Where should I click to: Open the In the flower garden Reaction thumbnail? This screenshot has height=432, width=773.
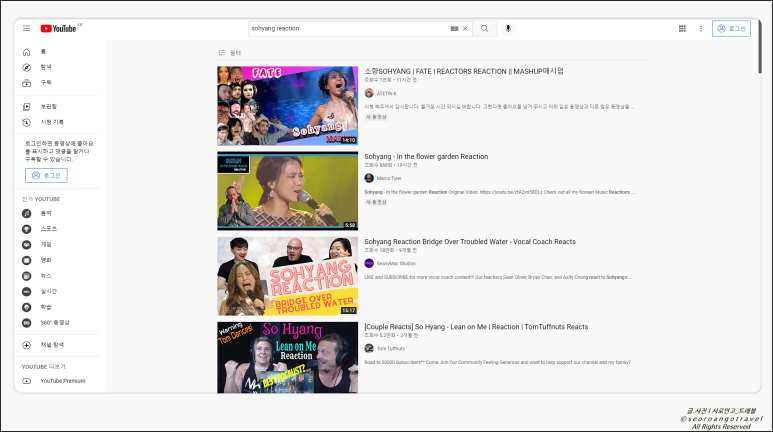[287, 191]
